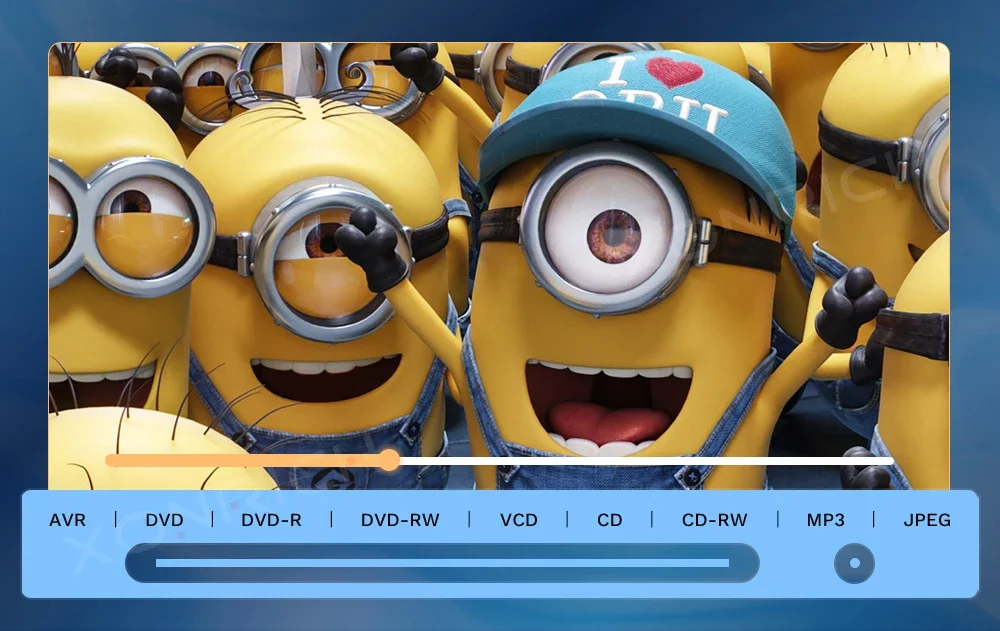Select the VCD format label
The height and width of the screenshot is (631, 1000).
(x=518, y=520)
